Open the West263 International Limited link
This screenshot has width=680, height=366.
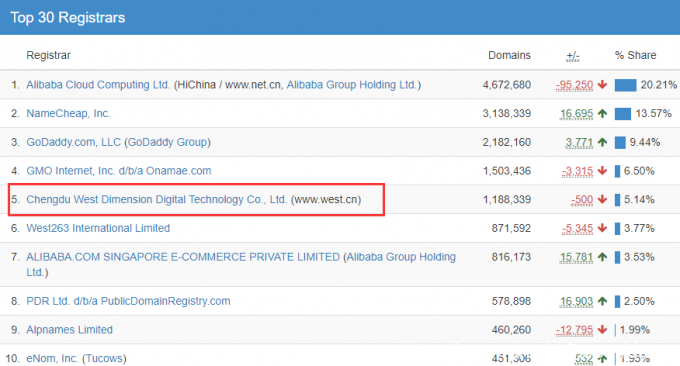98,228
